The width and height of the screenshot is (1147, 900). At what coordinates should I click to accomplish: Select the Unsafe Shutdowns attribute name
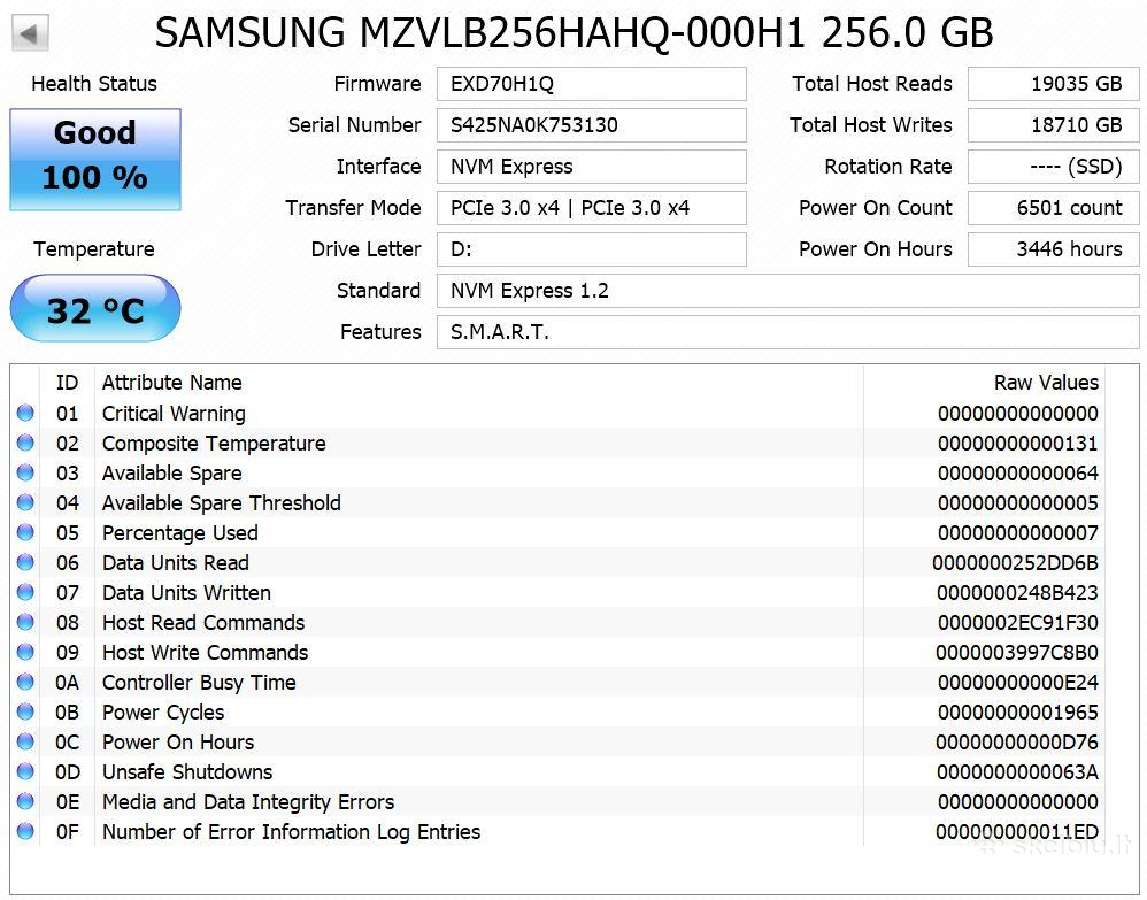[x=187, y=772]
